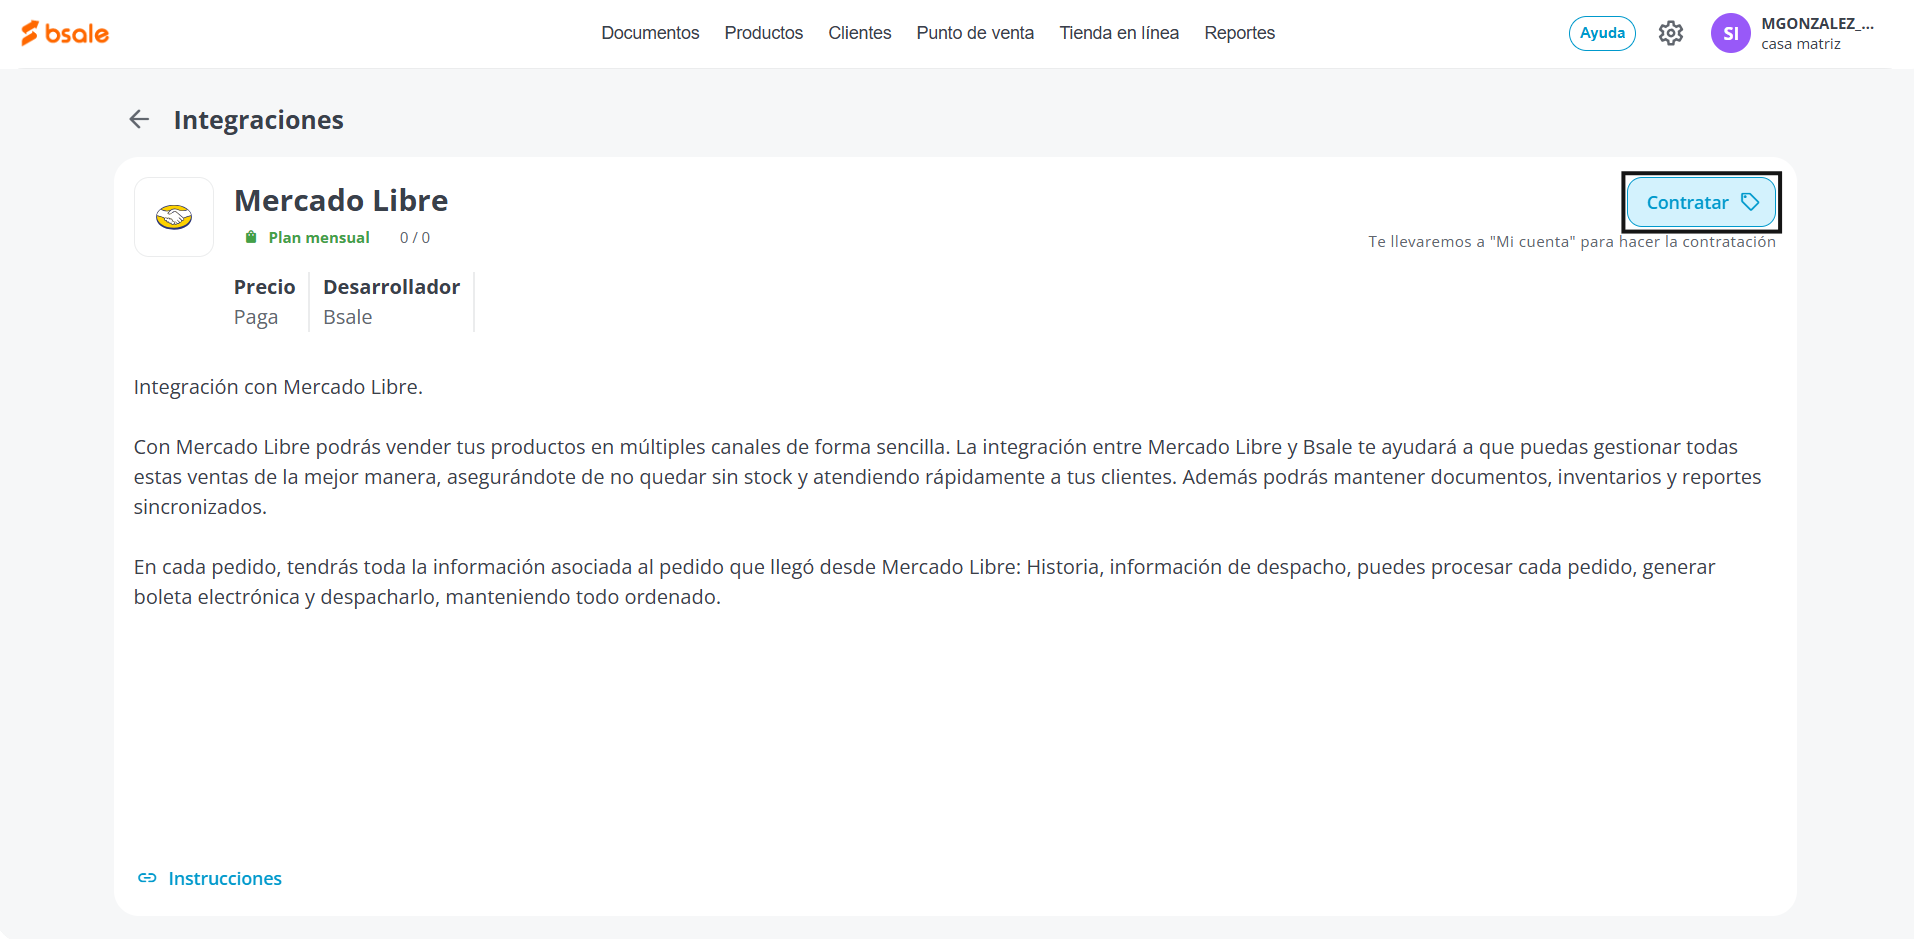This screenshot has height=939, width=1914.
Task: Click the Integraciones page title
Action: click(x=258, y=120)
